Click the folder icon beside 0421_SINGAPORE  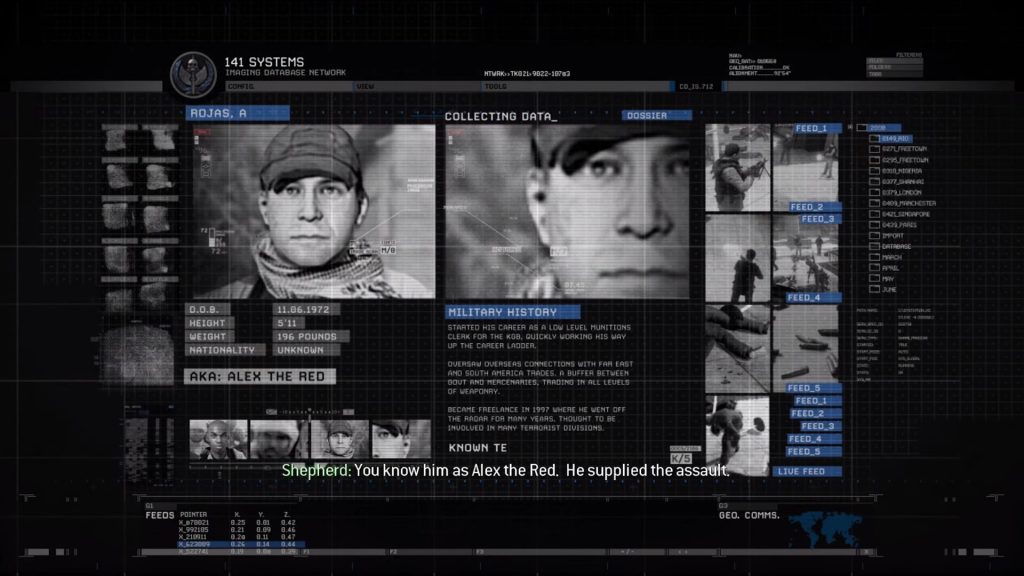874,214
